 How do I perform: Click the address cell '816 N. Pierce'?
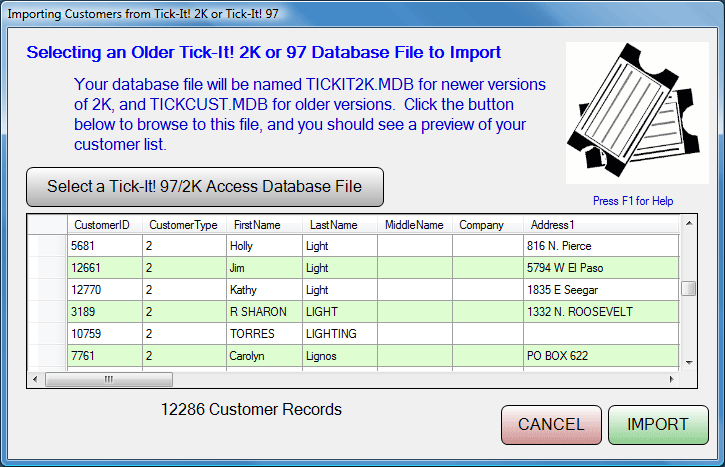pyautogui.click(x=601, y=246)
